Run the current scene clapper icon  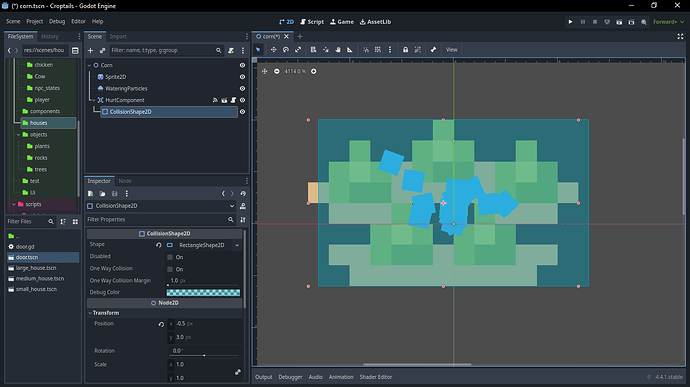click(x=619, y=22)
